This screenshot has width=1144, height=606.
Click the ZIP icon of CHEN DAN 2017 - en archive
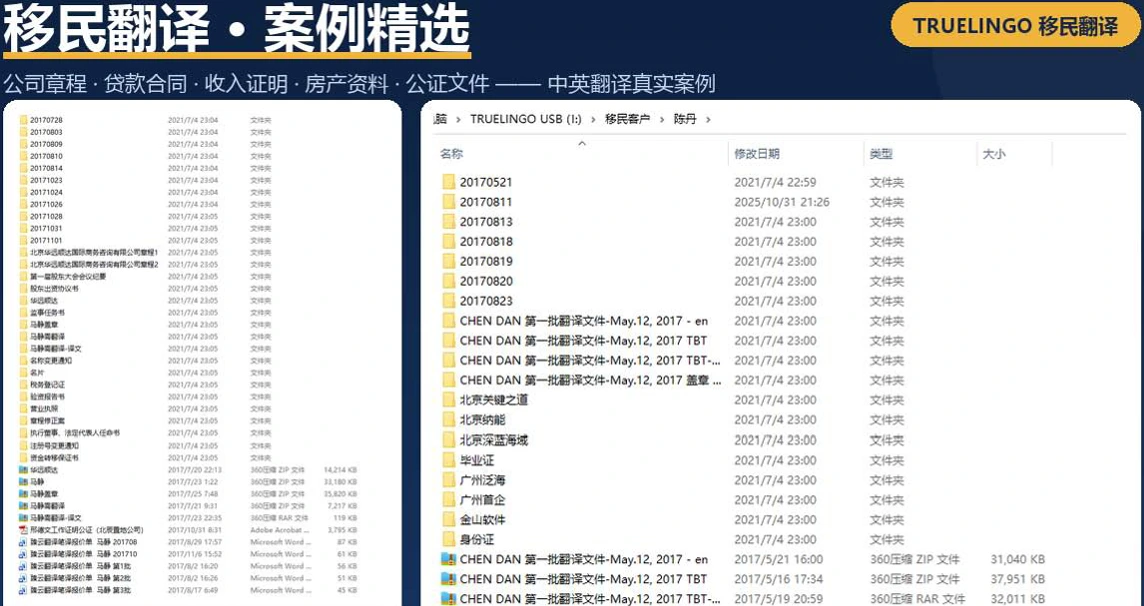449,559
